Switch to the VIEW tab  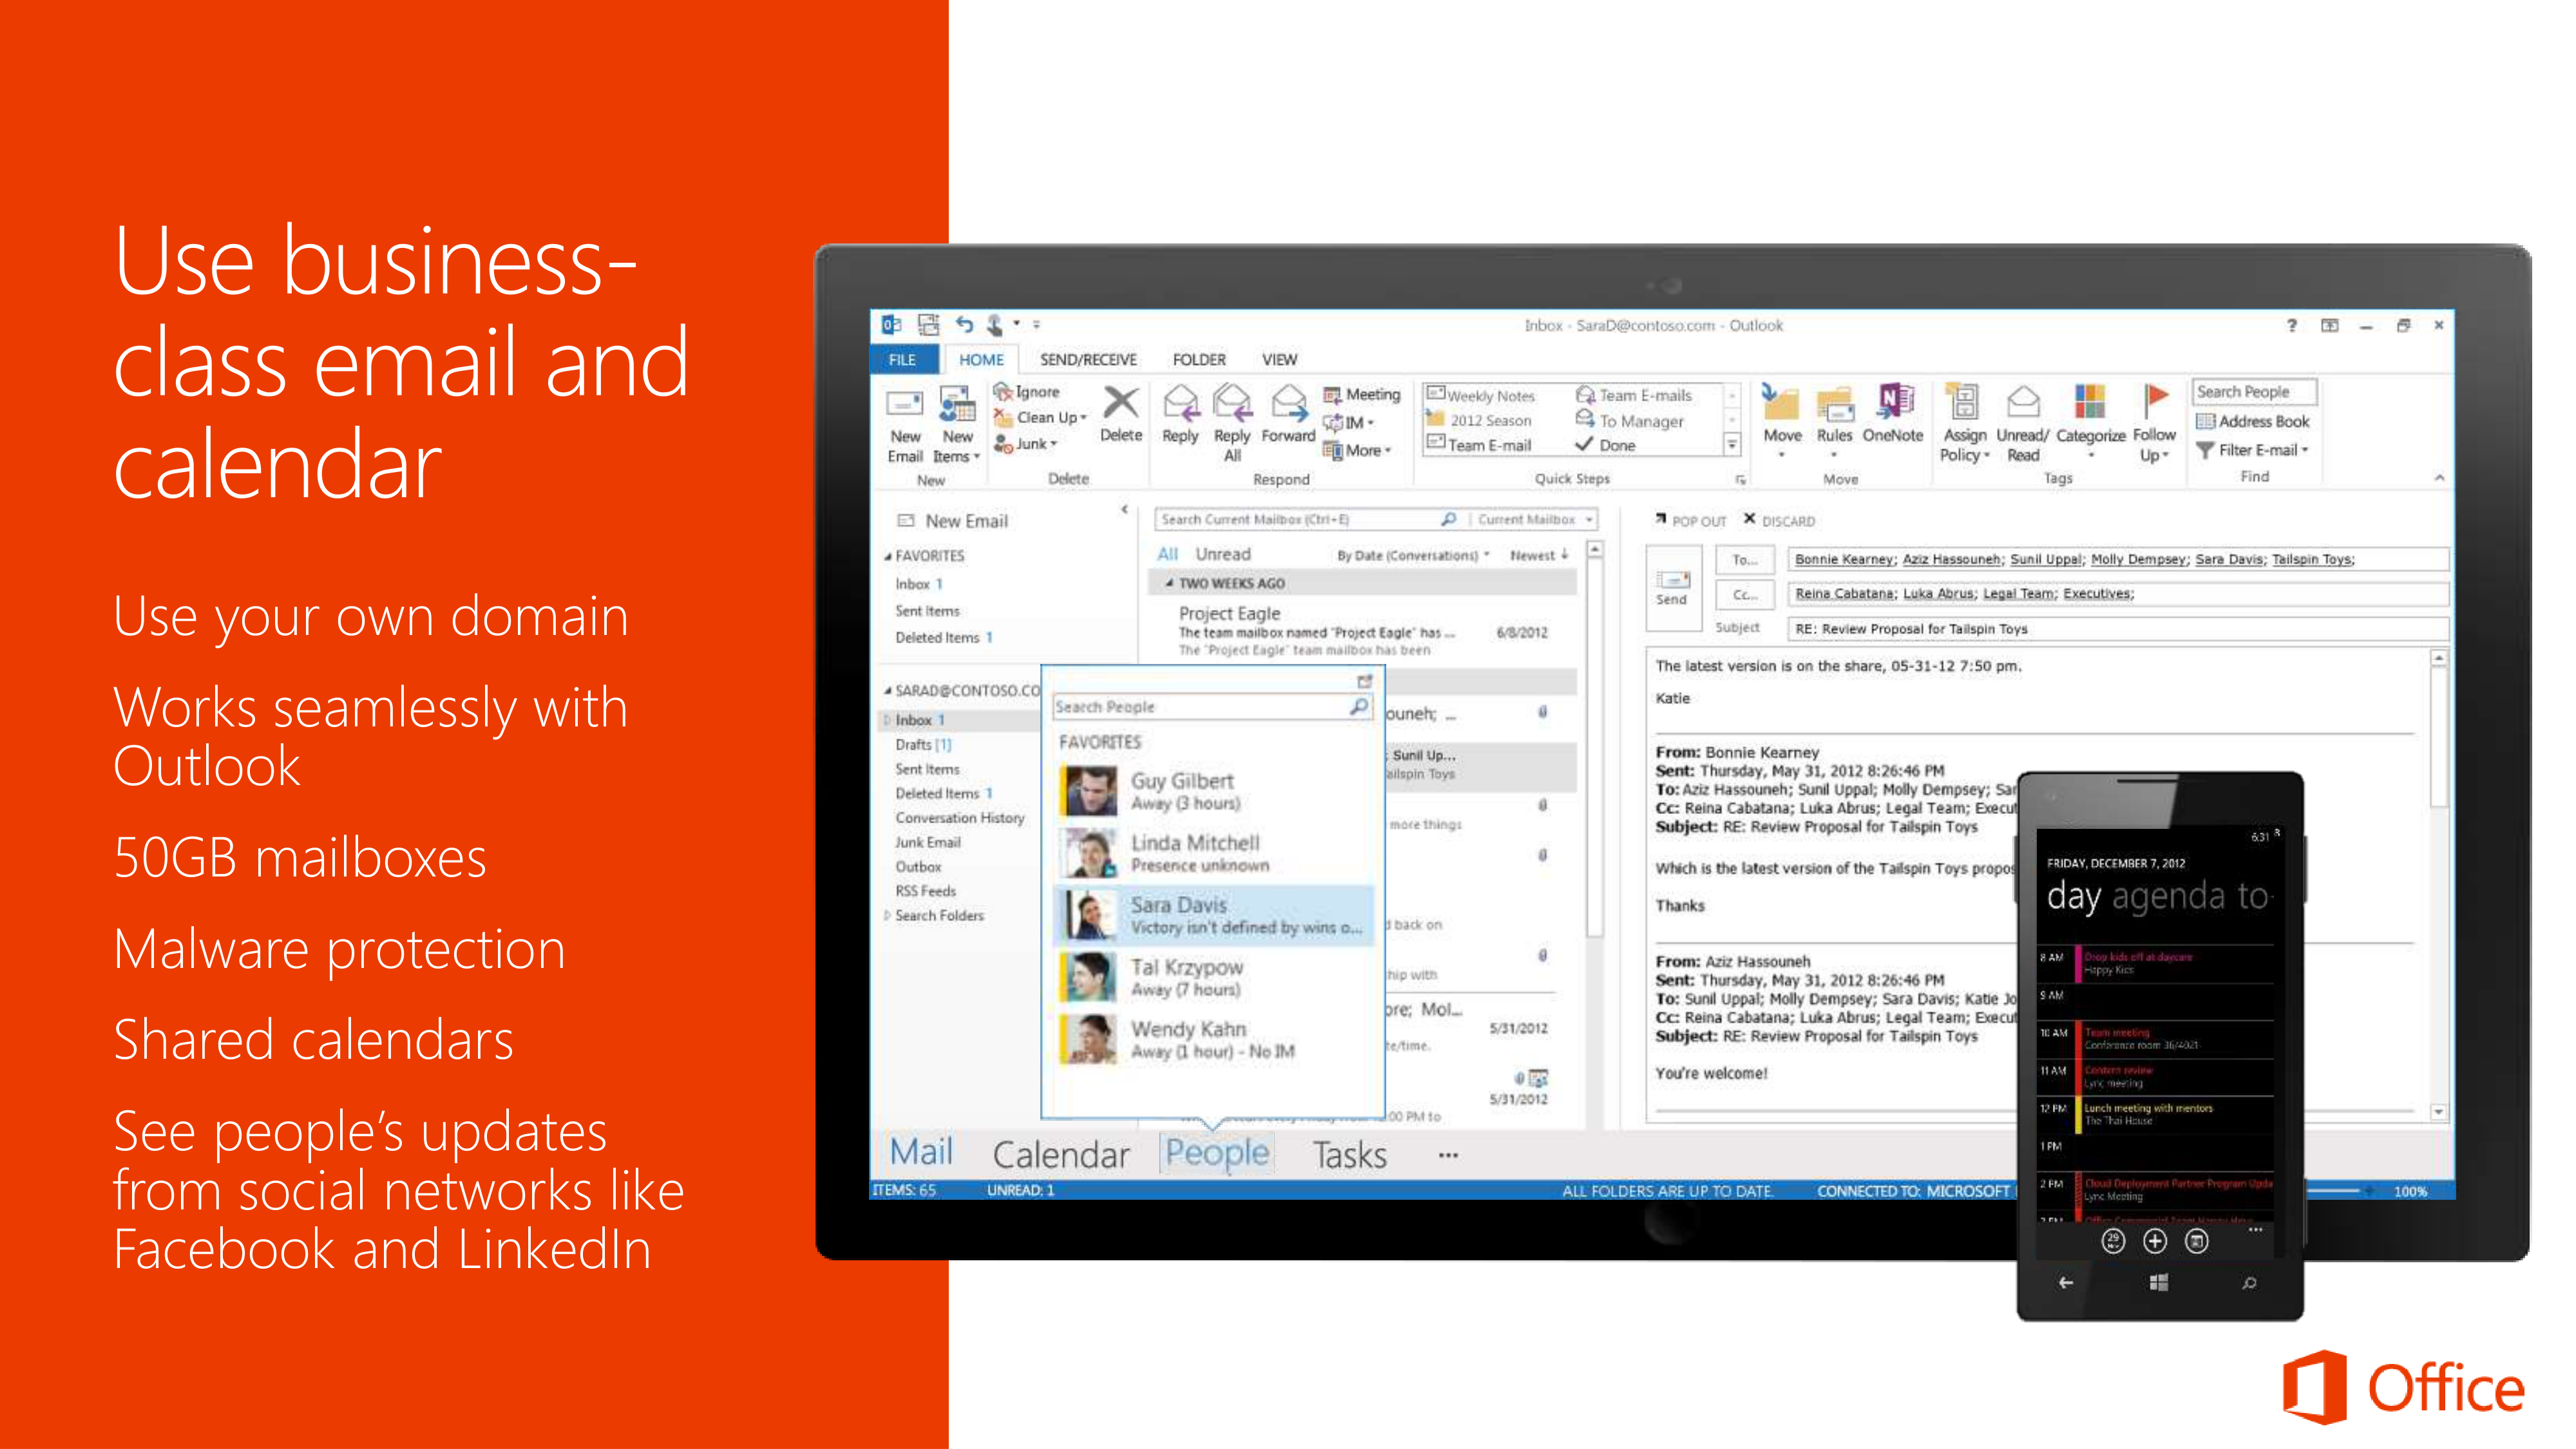click(1279, 360)
